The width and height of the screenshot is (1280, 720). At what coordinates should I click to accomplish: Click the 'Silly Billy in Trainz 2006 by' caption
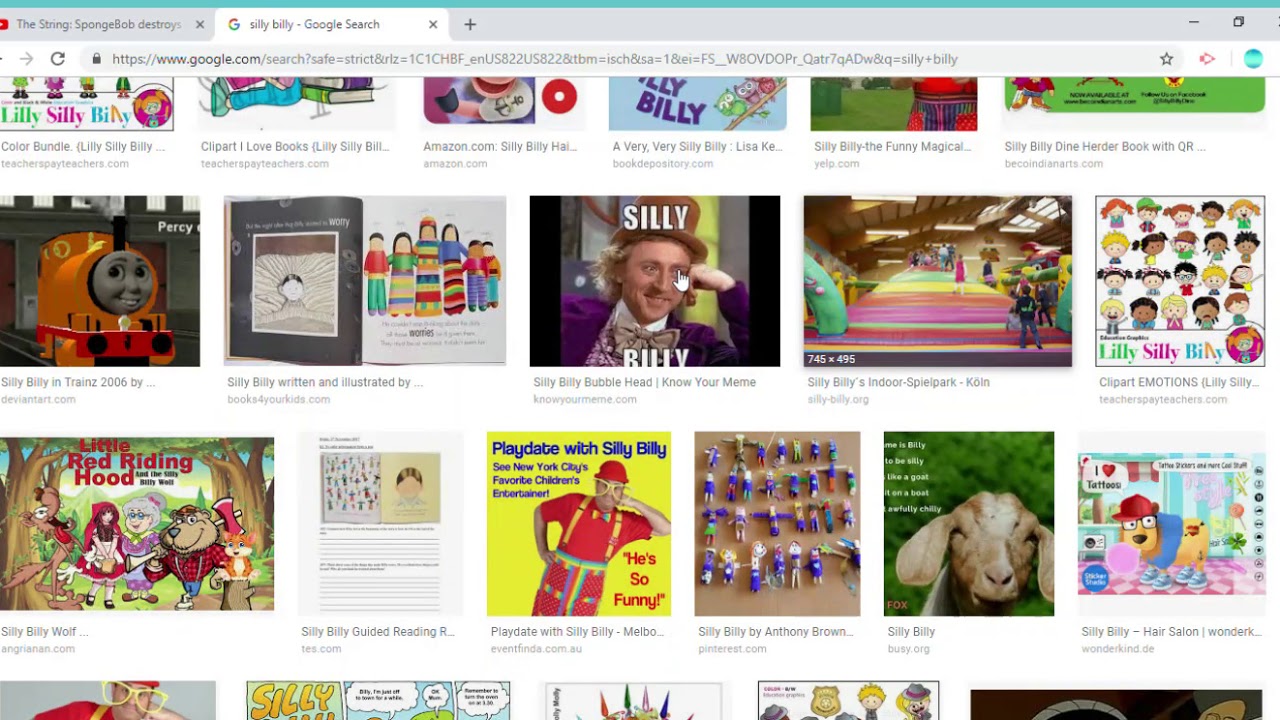click(x=78, y=382)
